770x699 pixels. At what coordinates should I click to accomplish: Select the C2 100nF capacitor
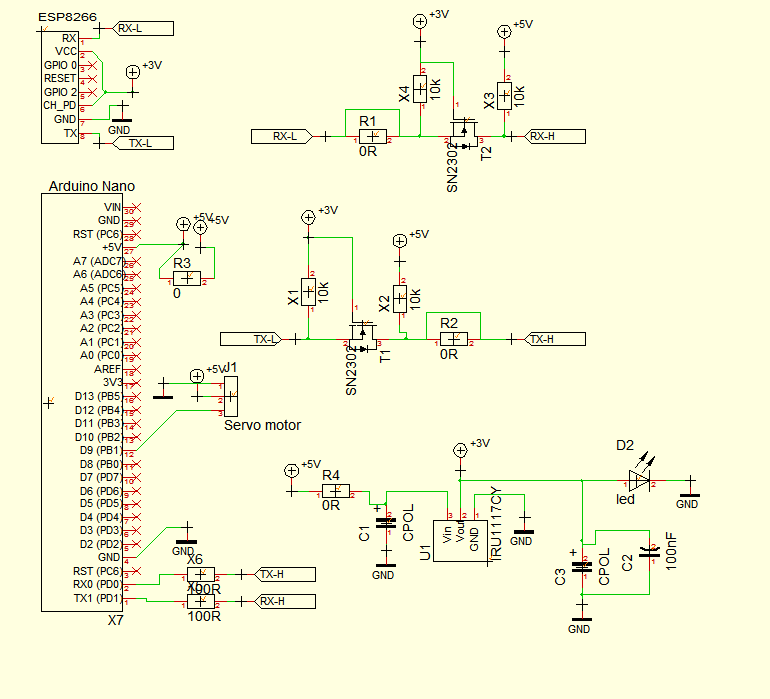tap(650, 551)
